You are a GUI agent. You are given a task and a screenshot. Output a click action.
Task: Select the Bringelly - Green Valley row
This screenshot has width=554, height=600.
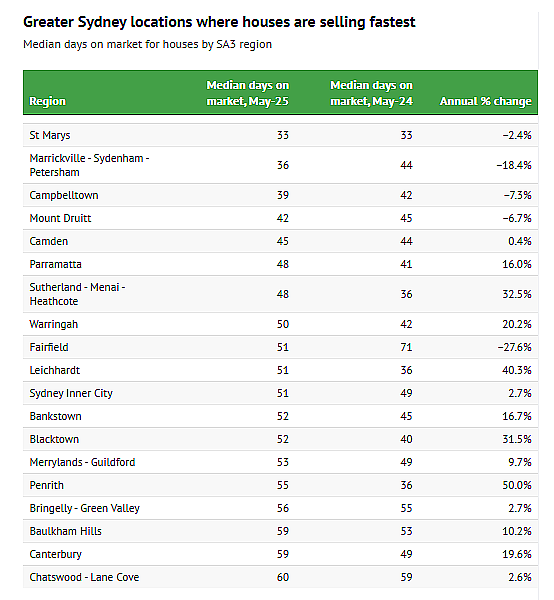point(280,508)
